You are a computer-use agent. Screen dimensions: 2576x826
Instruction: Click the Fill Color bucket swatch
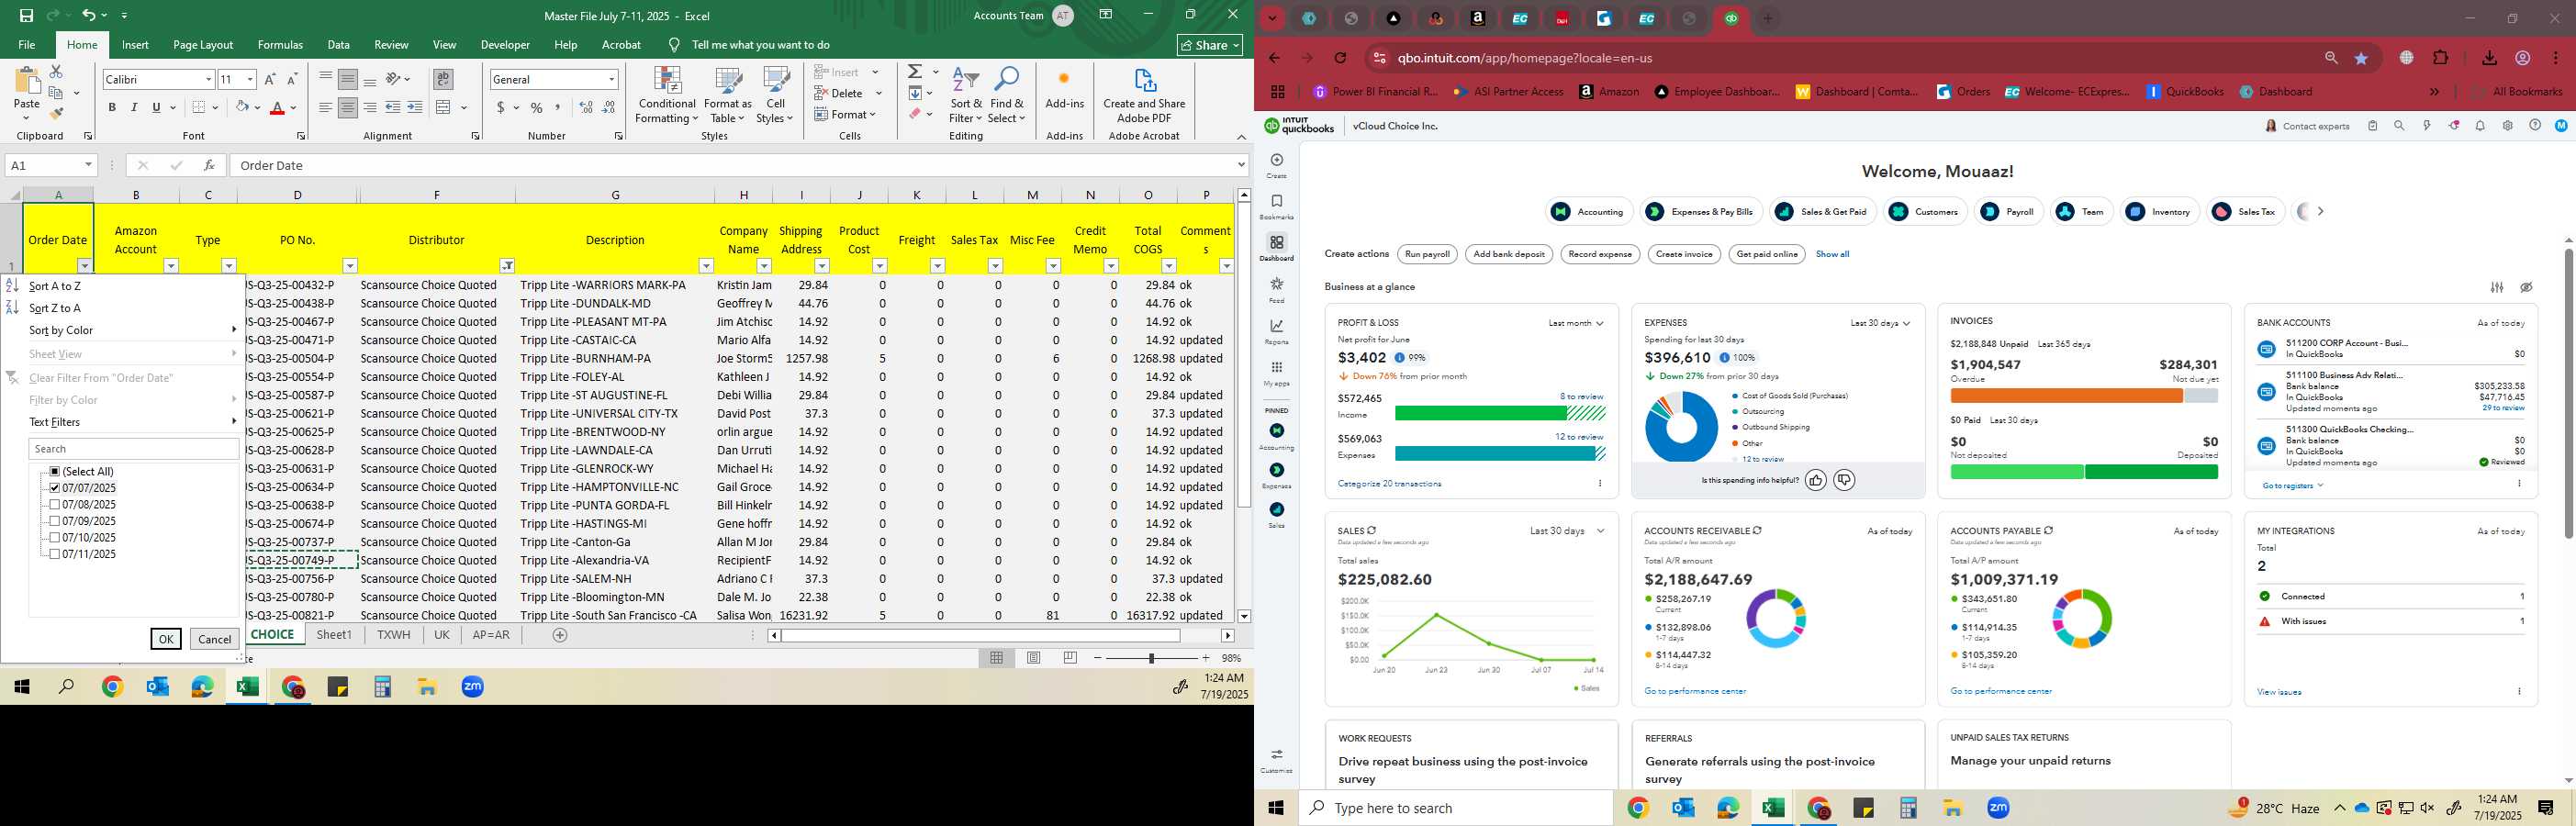(241, 108)
